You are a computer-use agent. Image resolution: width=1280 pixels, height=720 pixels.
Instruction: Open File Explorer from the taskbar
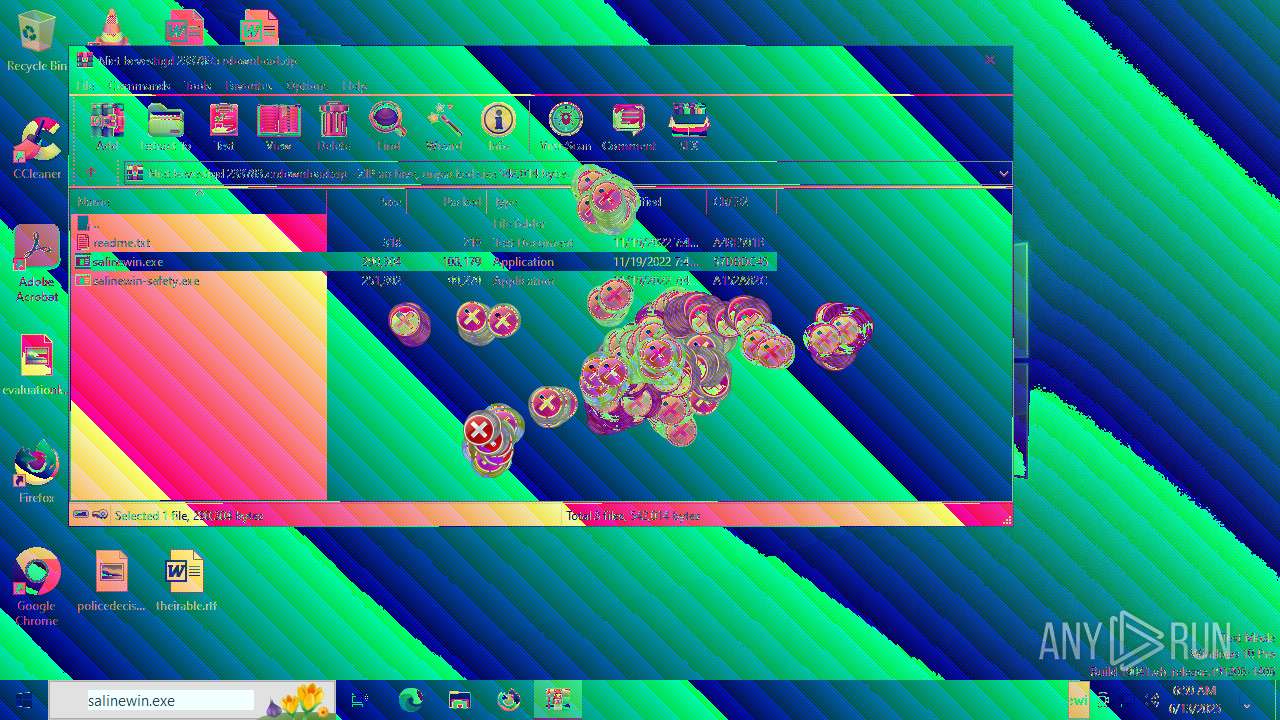coord(459,700)
